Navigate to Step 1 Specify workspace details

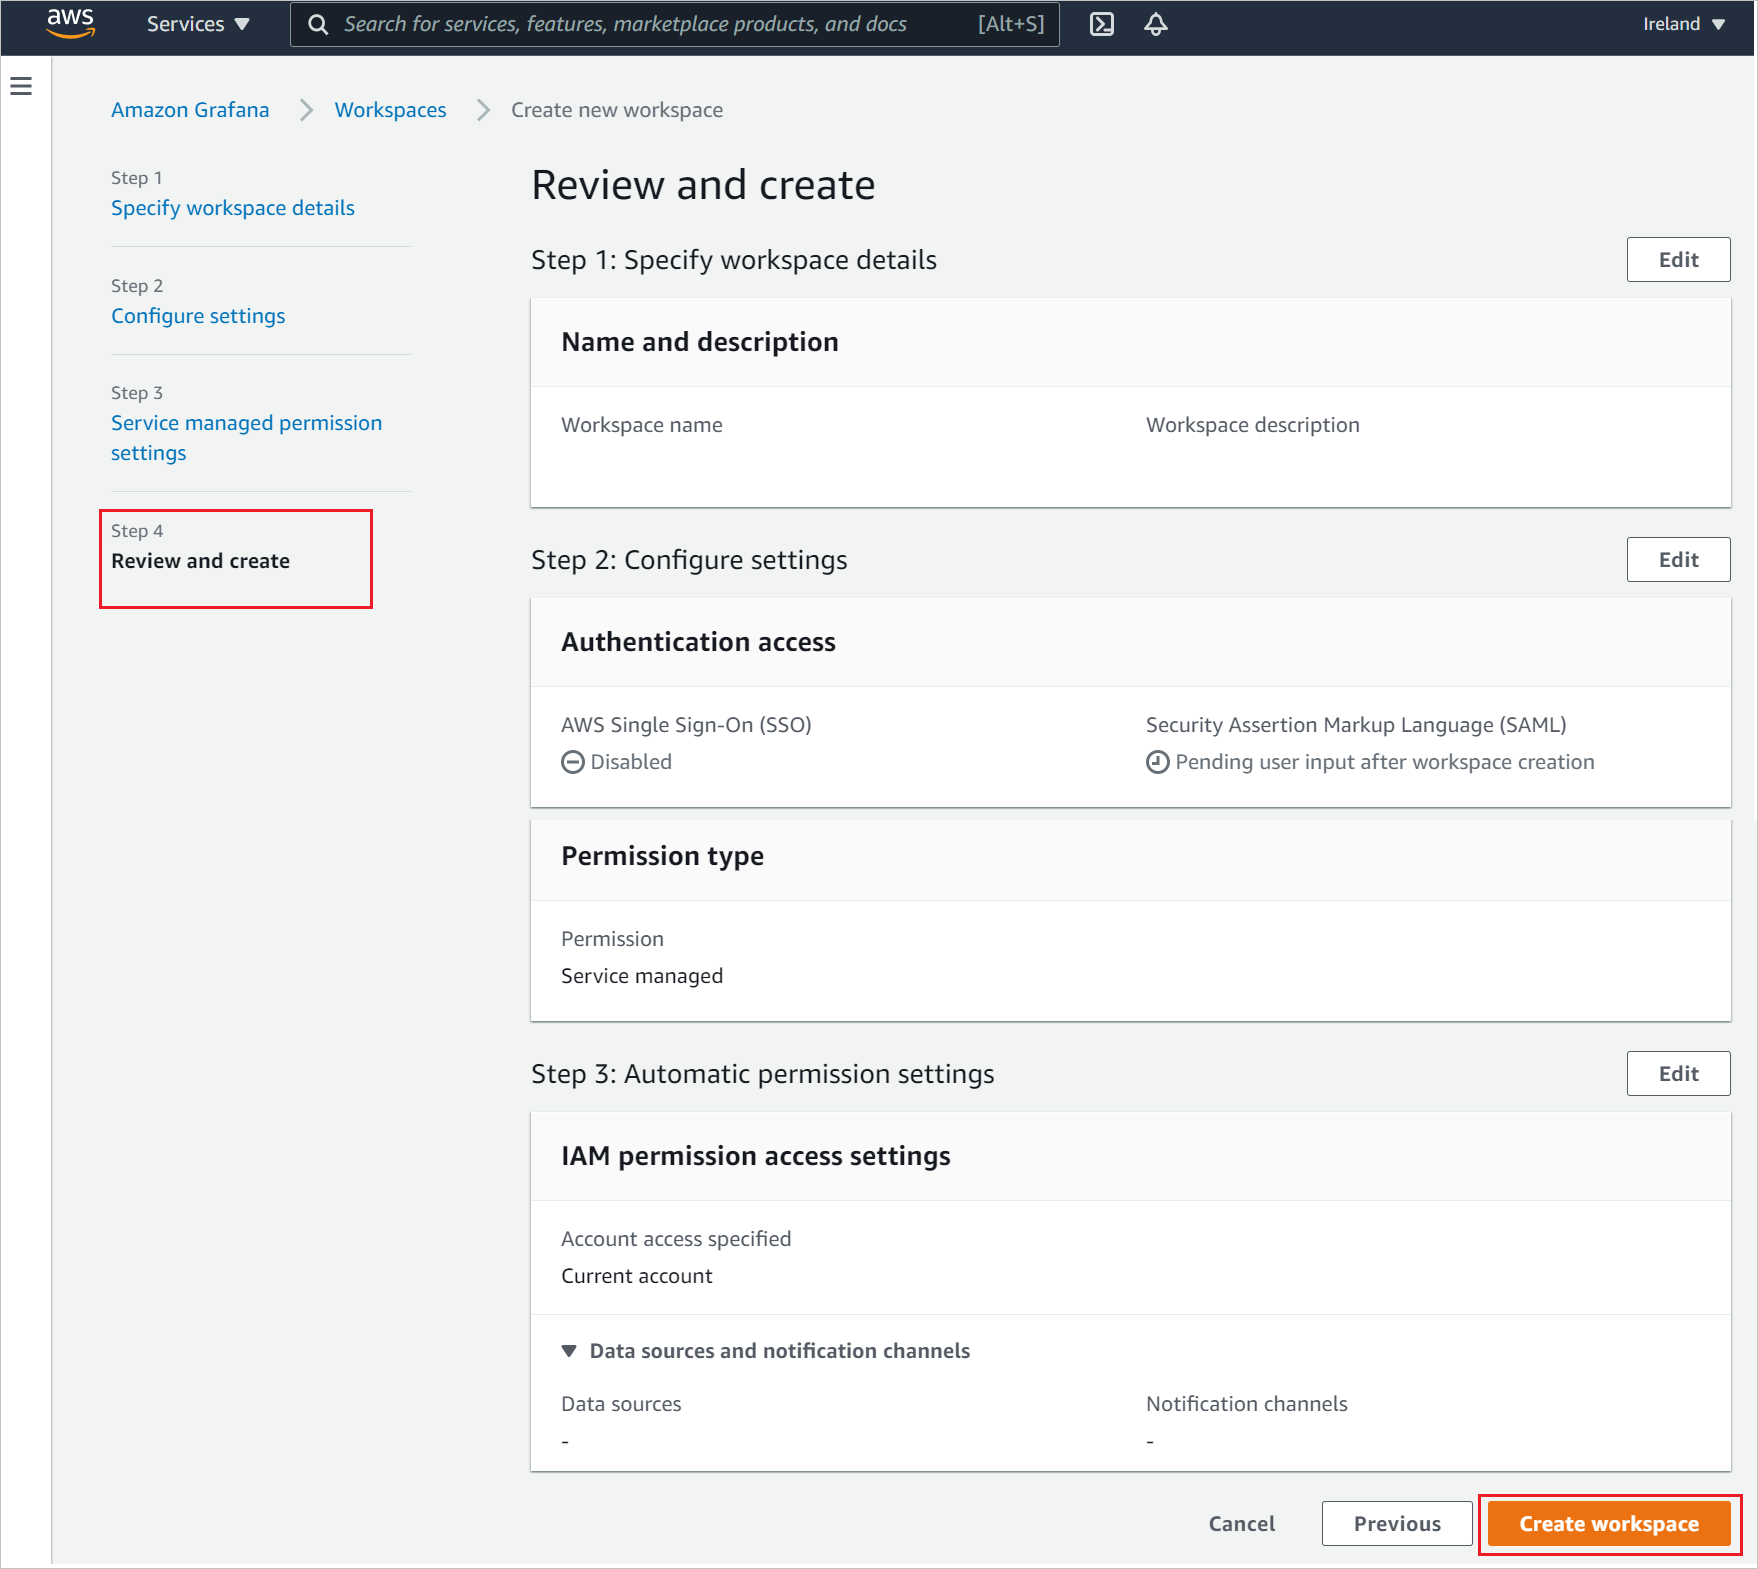point(232,207)
